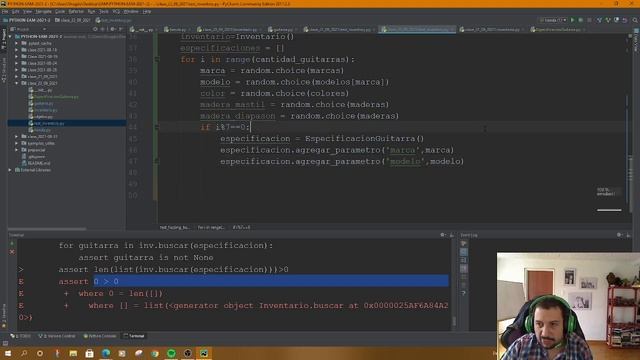Click the Terminal tool window tab
The image size is (640, 360).
(x=134, y=336)
